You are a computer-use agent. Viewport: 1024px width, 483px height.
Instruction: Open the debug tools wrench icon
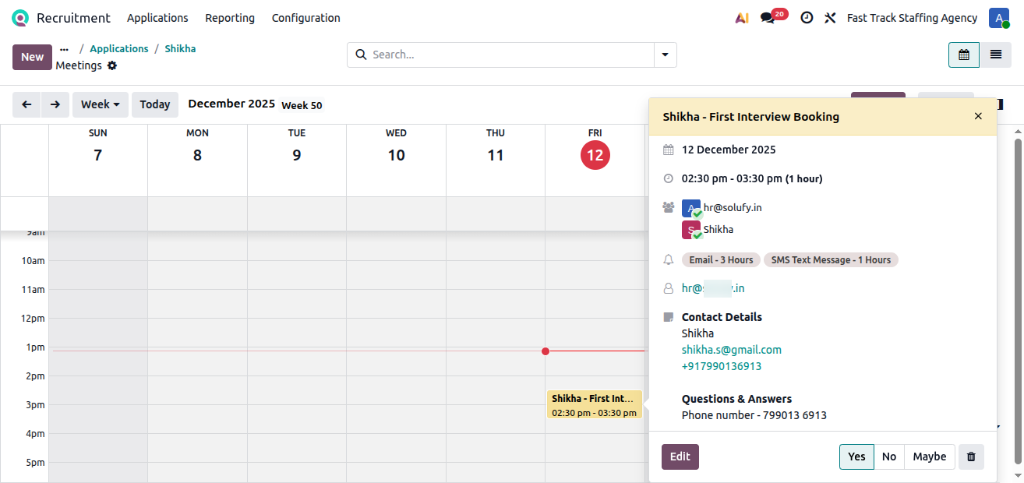[x=830, y=18]
